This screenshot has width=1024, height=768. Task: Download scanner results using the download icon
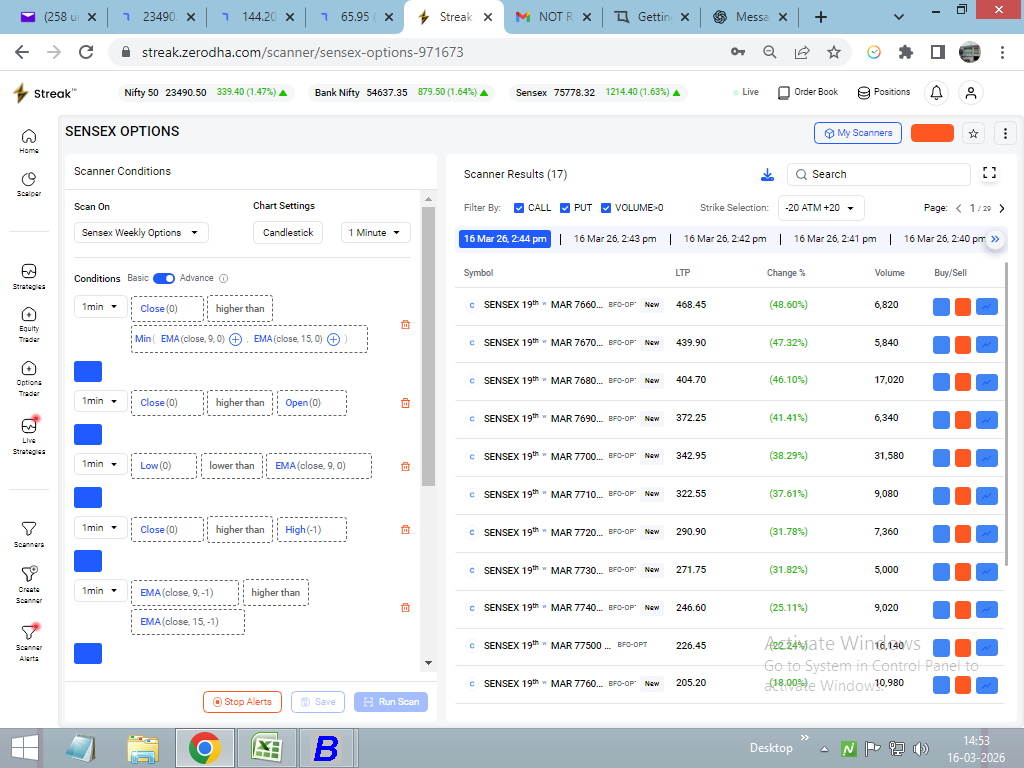(767, 175)
